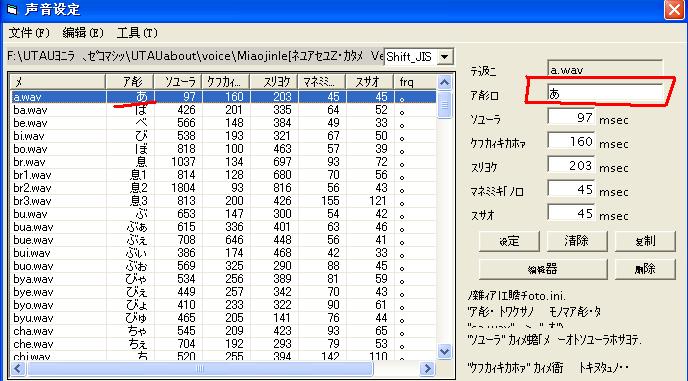Click the alias 息3 cell

[139, 201]
